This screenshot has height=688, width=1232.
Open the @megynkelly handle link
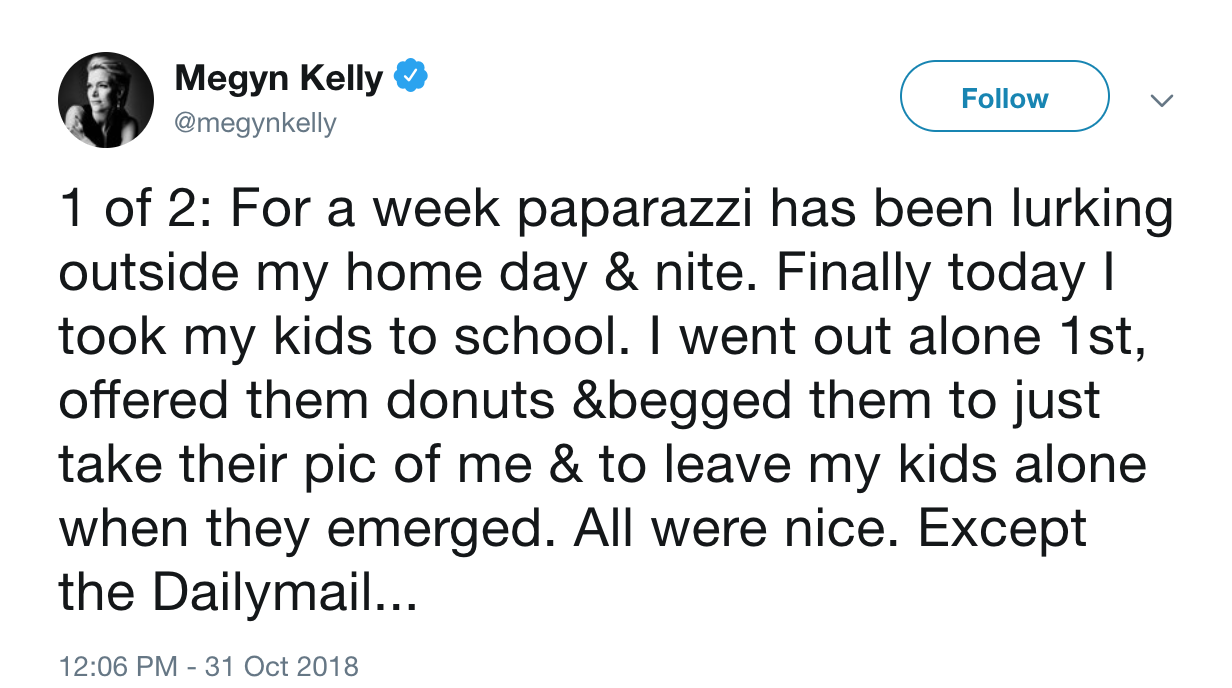(x=256, y=124)
